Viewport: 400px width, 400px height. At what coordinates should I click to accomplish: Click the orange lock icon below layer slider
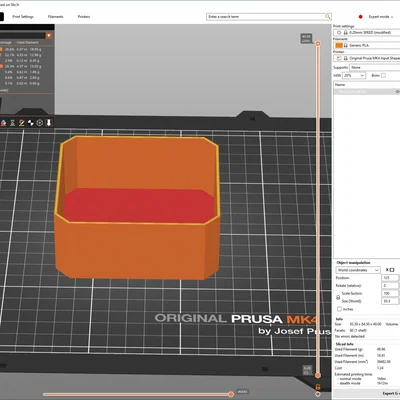pyautogui.click(x=318, y=387)
